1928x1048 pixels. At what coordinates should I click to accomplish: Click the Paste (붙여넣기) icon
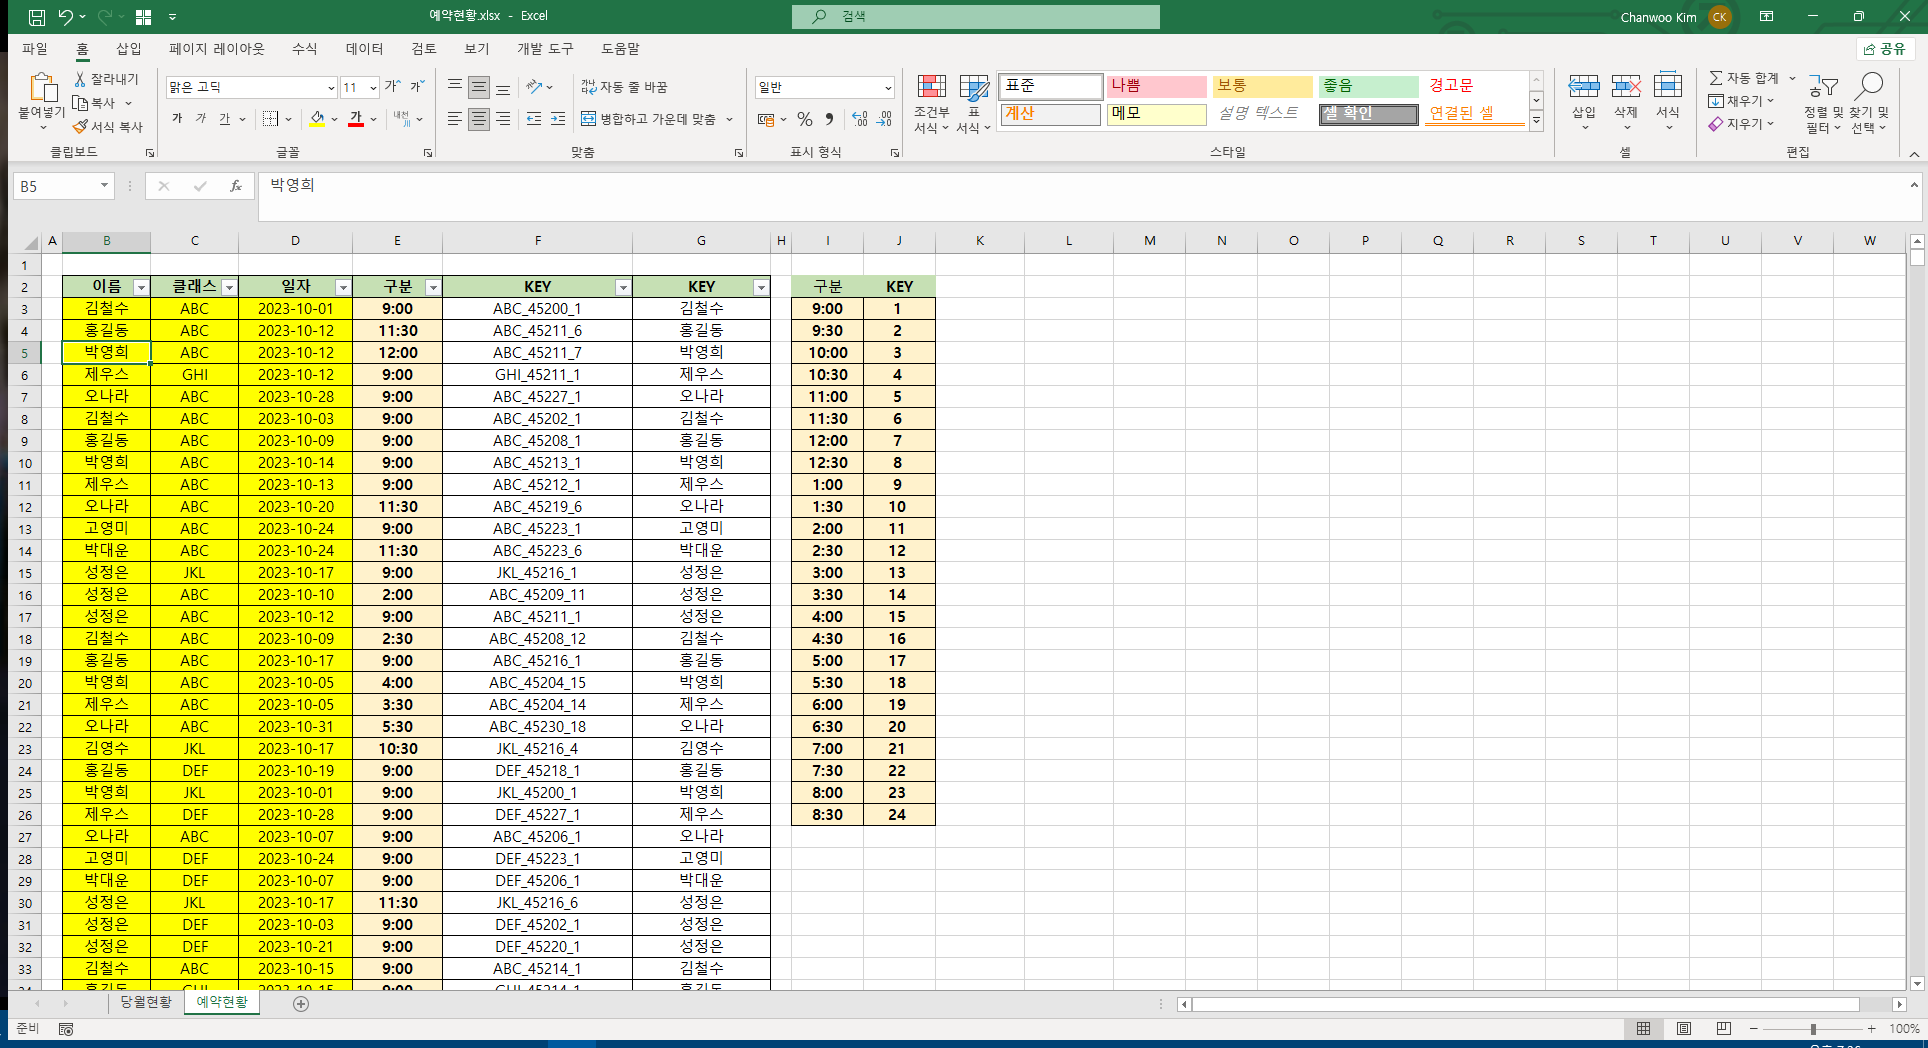41,88
